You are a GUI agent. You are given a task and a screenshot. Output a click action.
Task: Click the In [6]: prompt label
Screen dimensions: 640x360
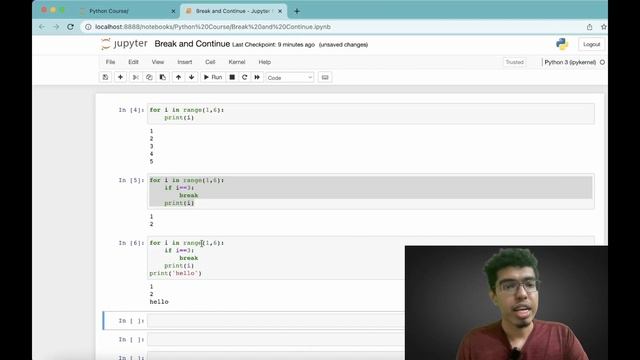point(131,243)
